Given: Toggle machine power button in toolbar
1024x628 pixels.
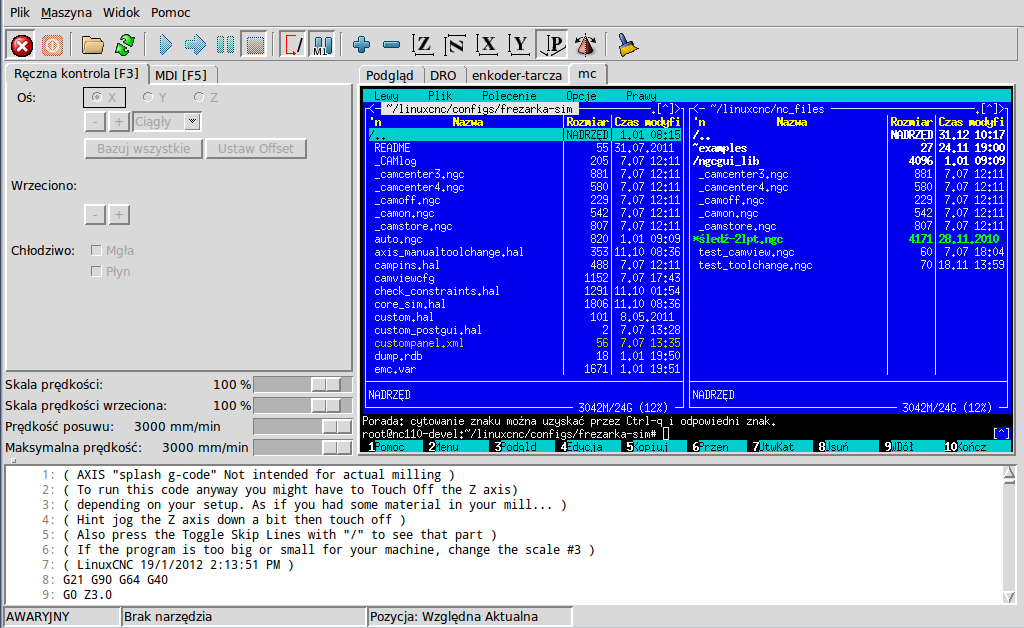Looking at the screenshot, I should coord(52,45).
